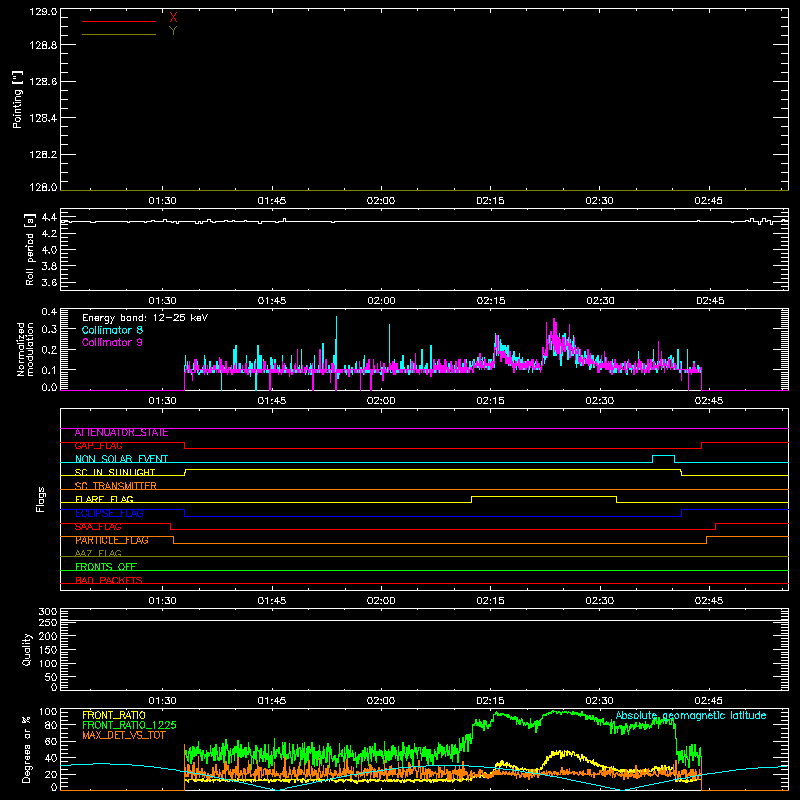Click the blue ECLIPSE_FLAG label
This screenshot has width=800, height=800.
(x=109, y=513)
